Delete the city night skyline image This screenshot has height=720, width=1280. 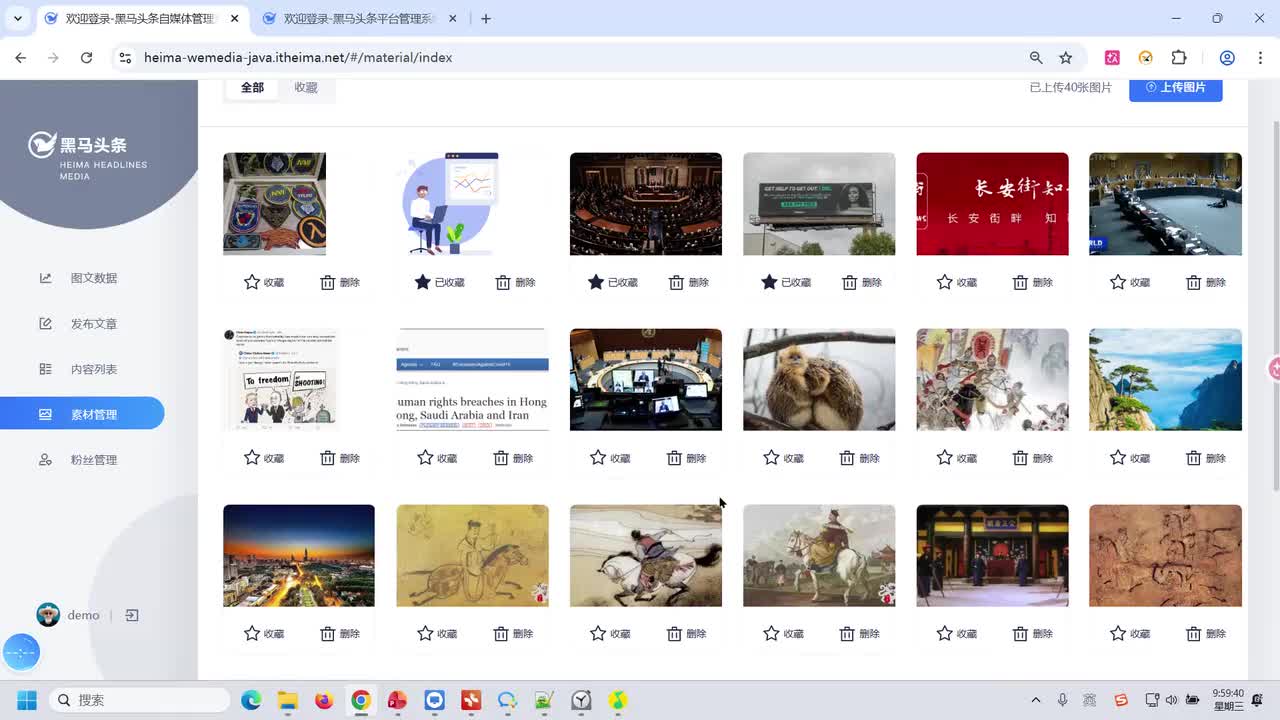point(340,634)
